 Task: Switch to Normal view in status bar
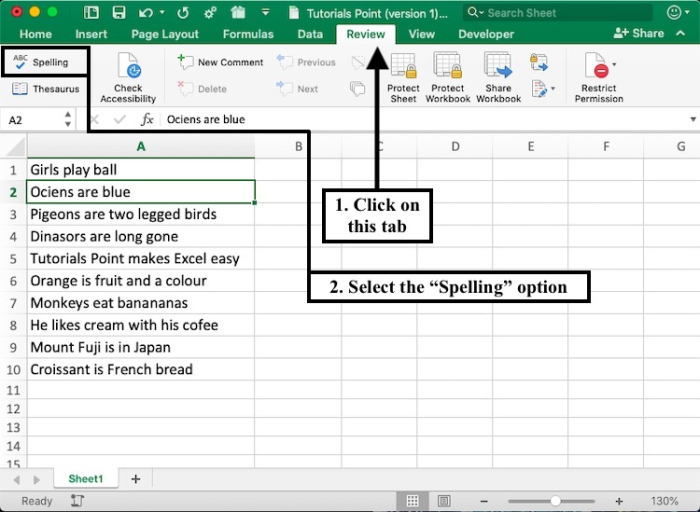tap(412, 501)
